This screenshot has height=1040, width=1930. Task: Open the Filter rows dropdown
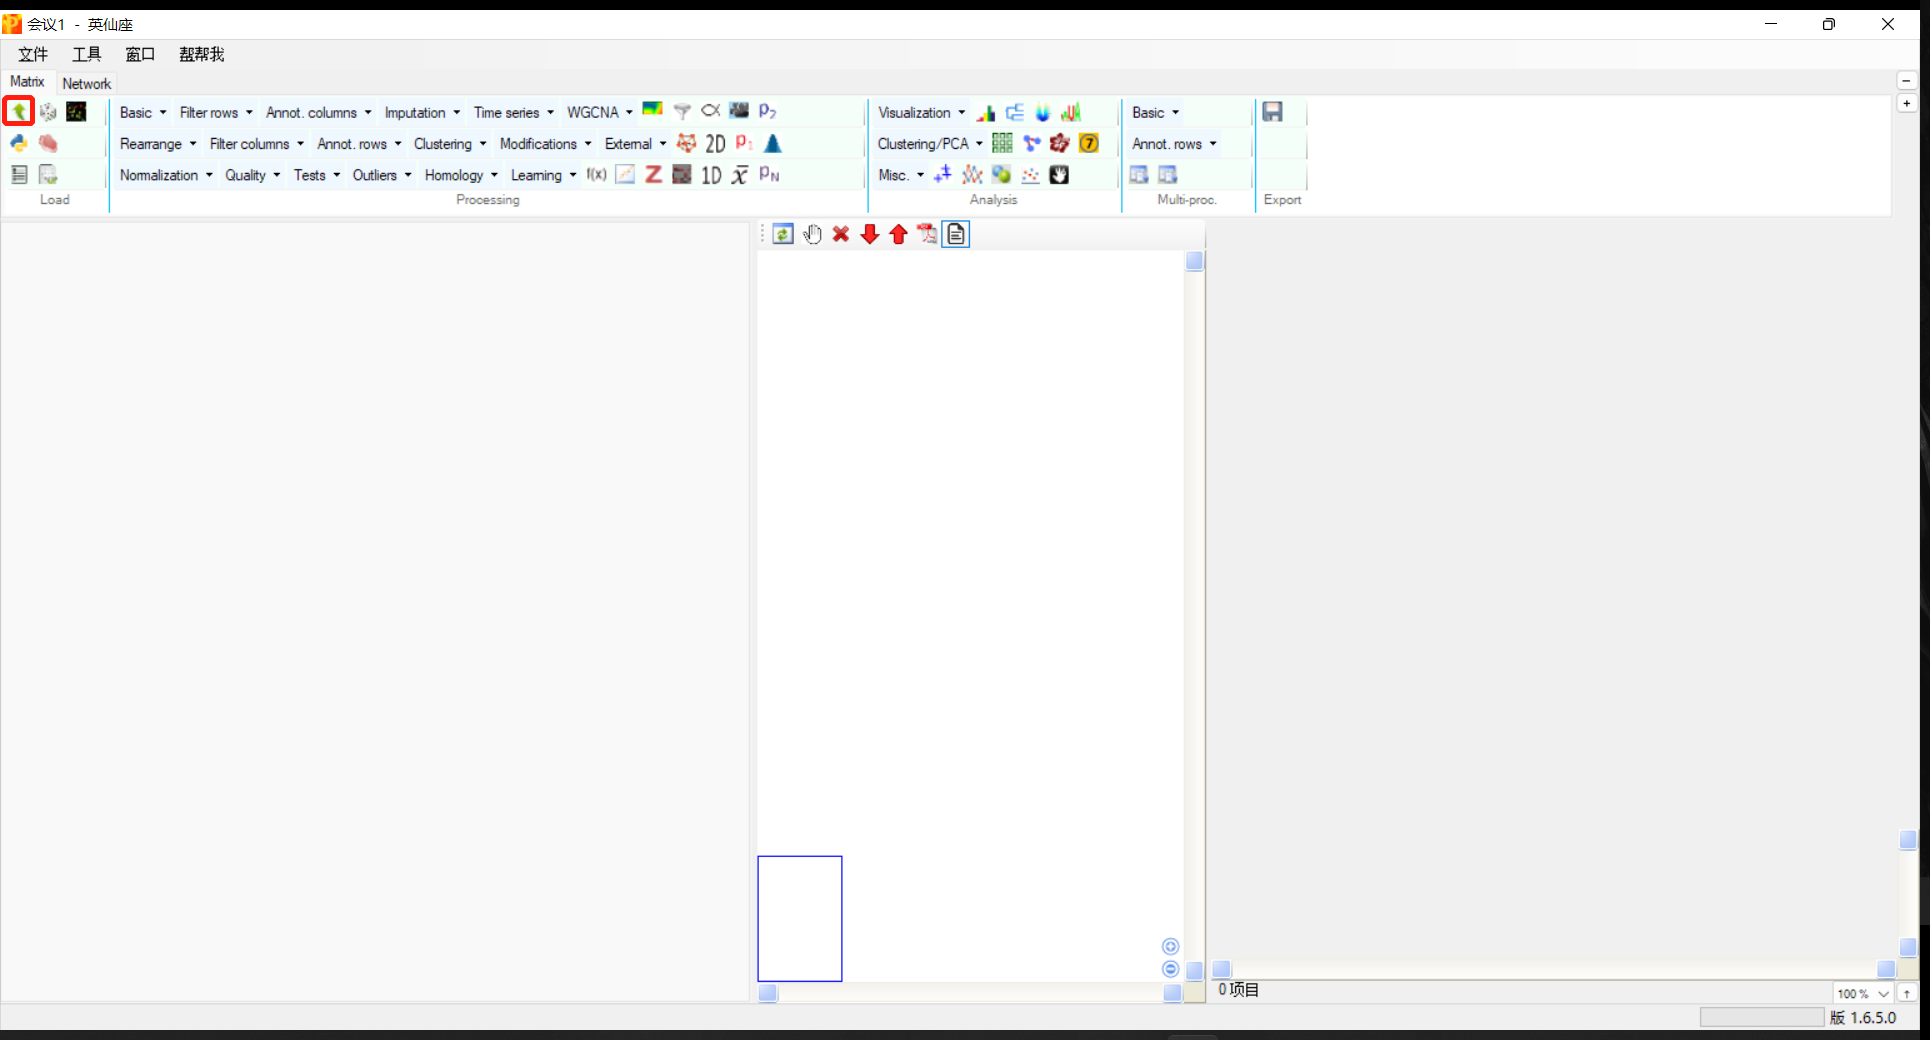[216, 112]
